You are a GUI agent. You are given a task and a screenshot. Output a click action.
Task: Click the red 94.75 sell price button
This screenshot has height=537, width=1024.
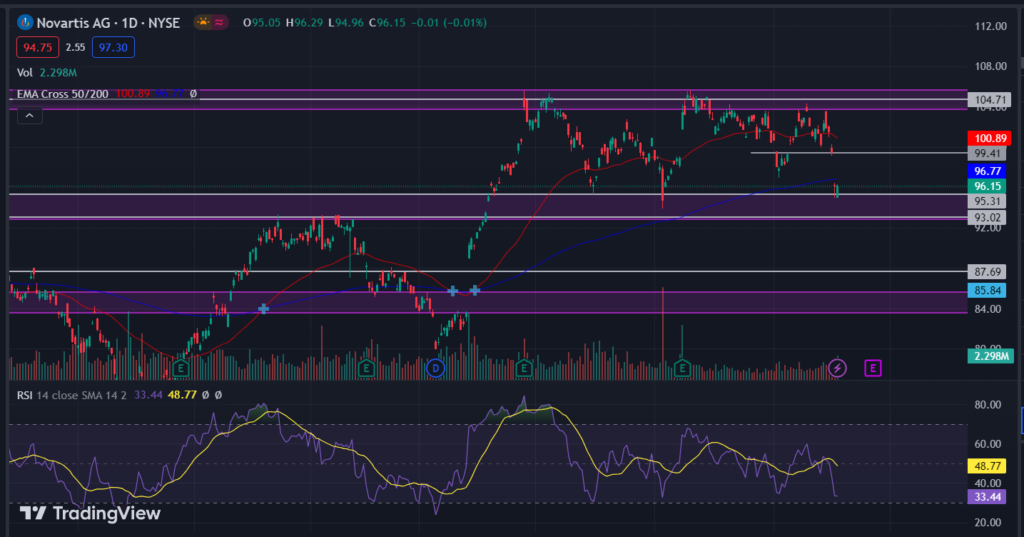pyautogui.click(x=37, y=47)
